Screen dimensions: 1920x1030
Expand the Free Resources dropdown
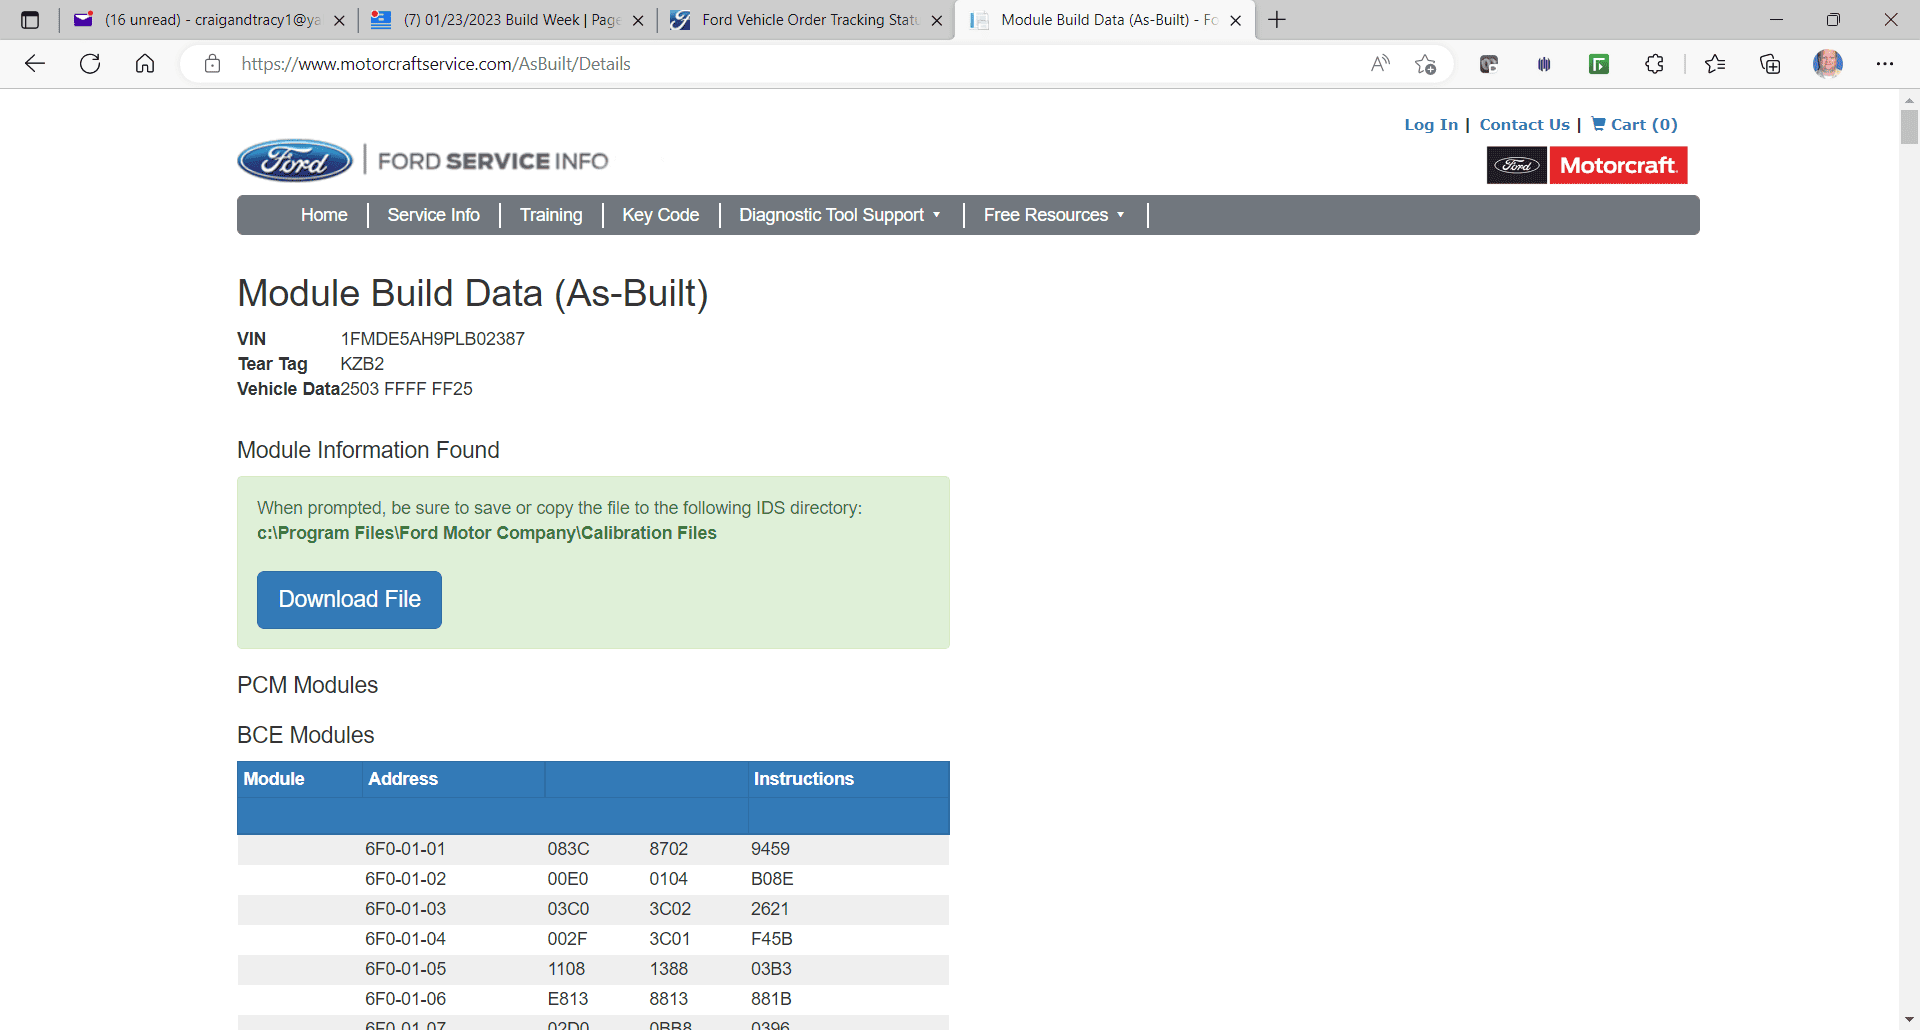click(x=1054, y=215)
